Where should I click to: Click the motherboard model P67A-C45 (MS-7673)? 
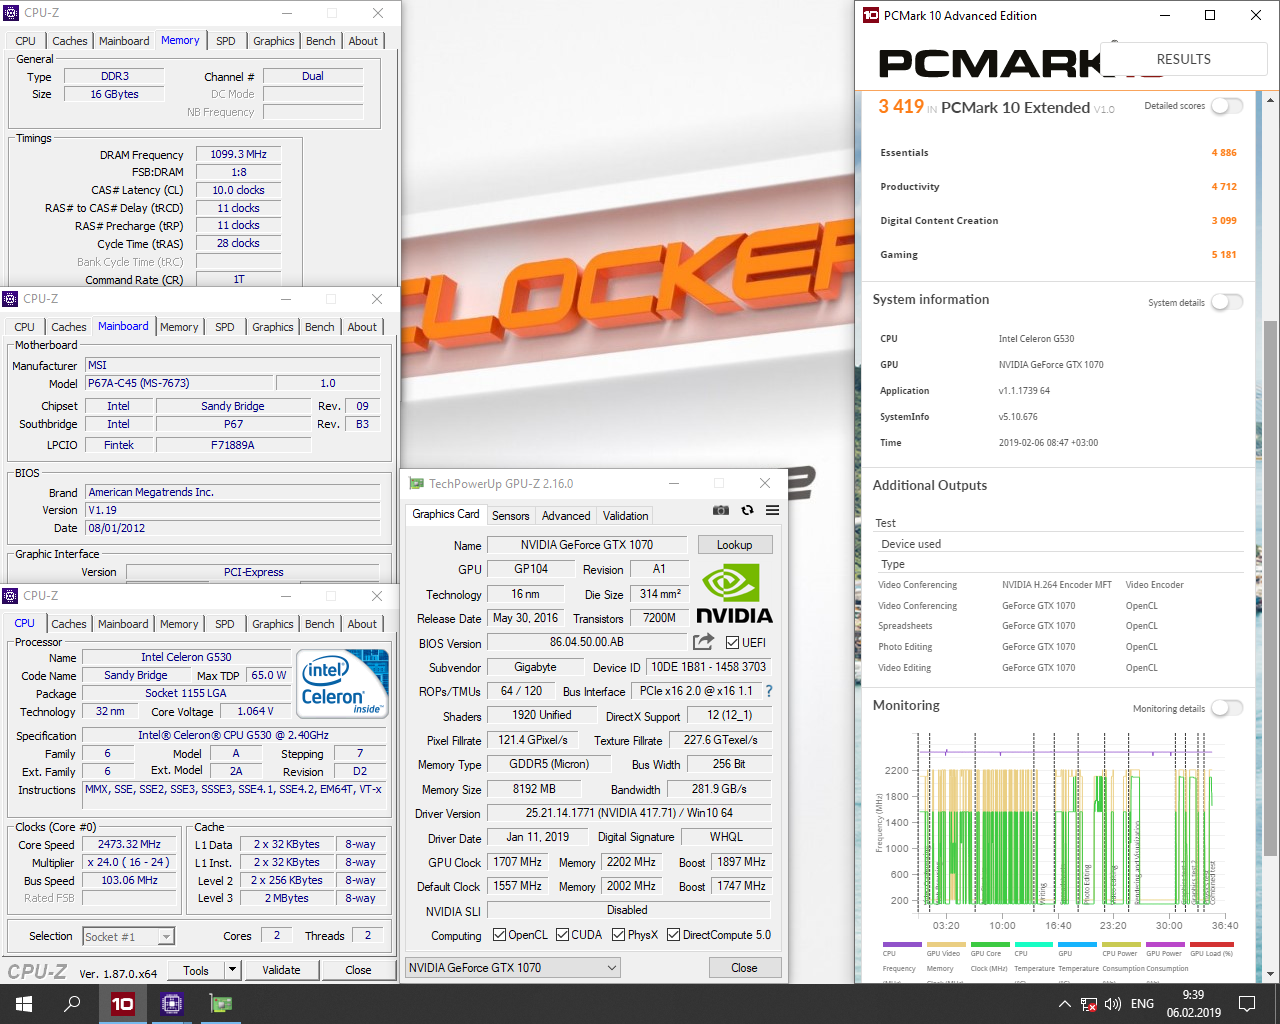tap(179, 383)
